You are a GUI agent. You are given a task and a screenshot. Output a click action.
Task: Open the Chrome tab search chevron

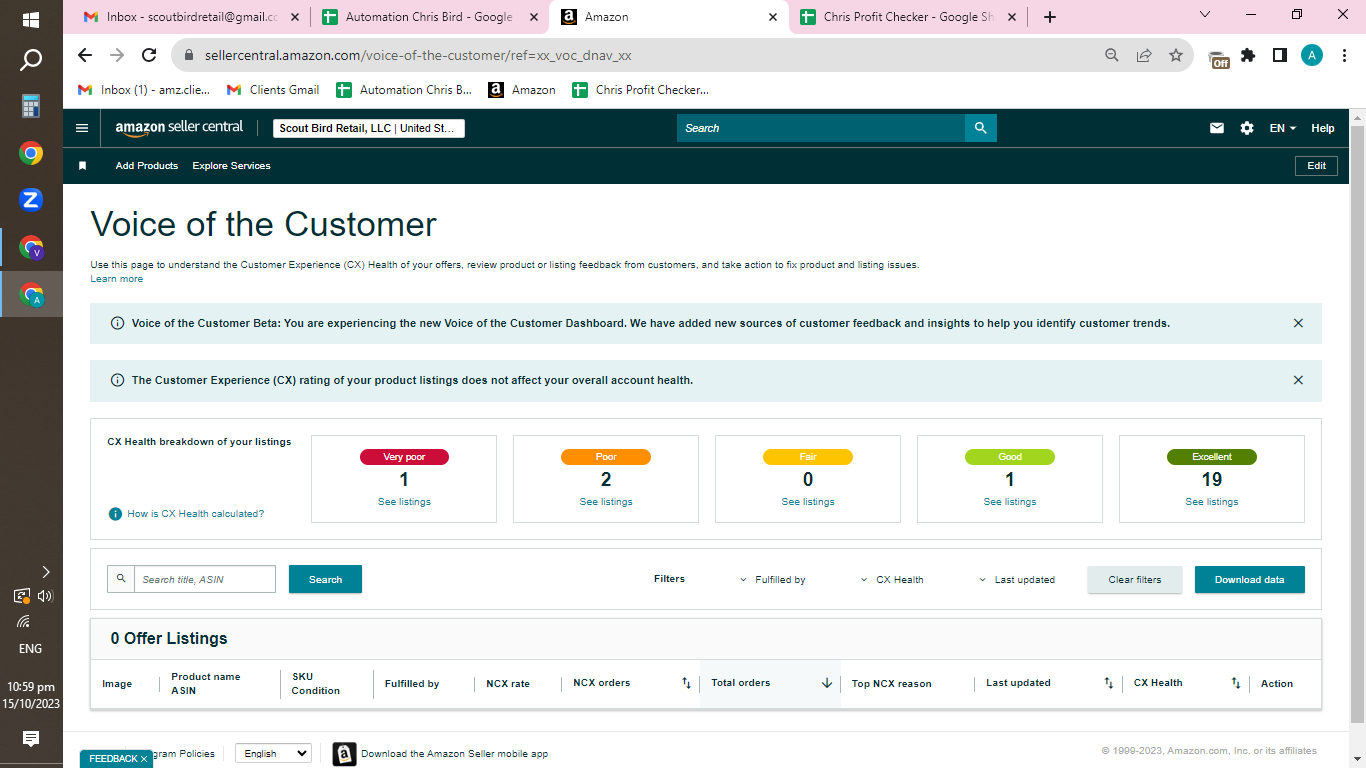(x=1205, y=15)
